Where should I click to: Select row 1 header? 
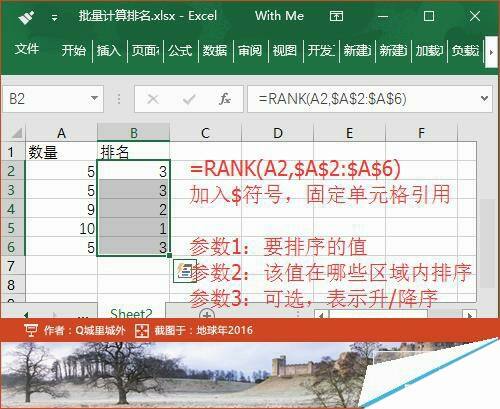[x=12, y=152]
